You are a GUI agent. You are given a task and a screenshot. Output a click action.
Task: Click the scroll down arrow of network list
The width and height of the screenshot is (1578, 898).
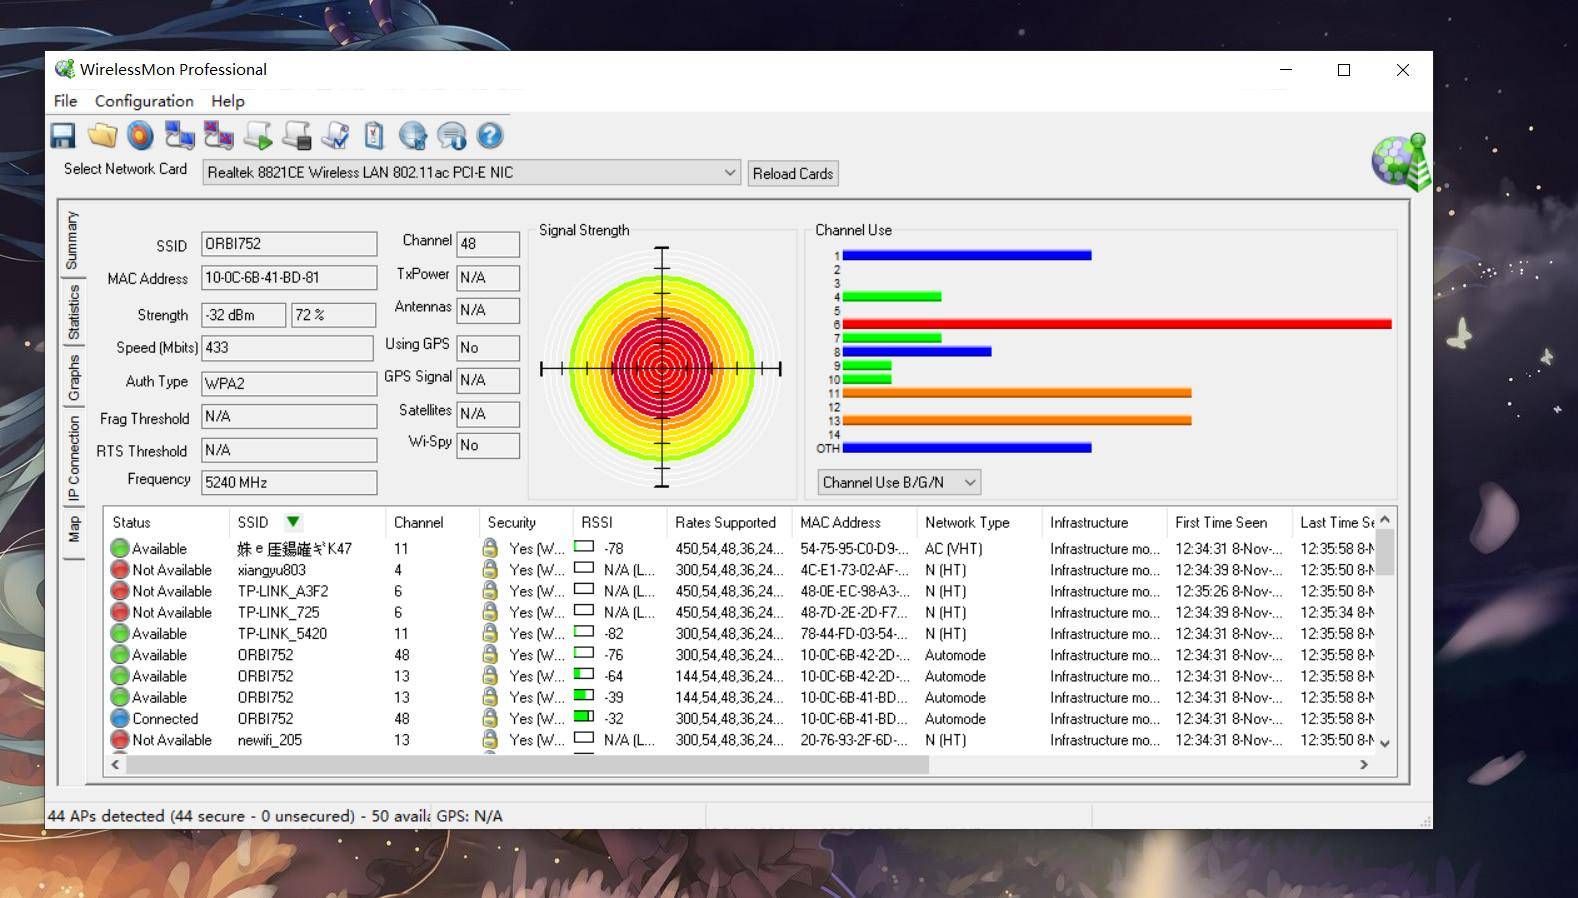(x=1385, y=743)
